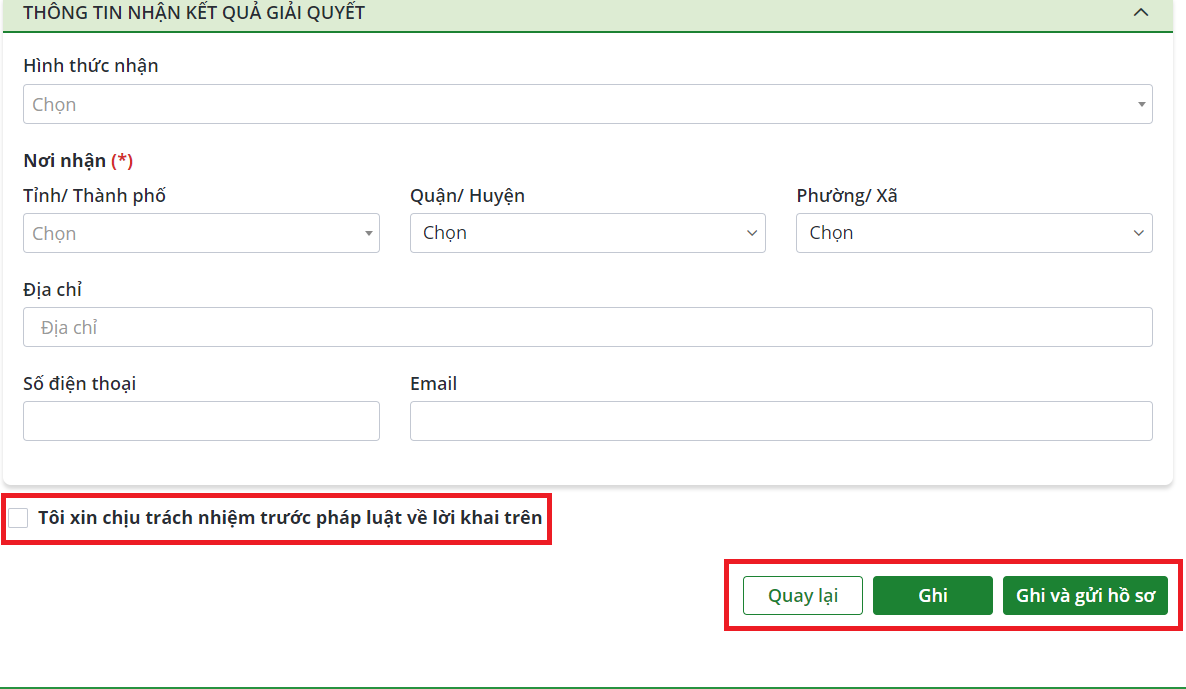
Task: Click the 'Tôi xin chịu trách nhiệm' label text
Action: (x=290, y=518)
